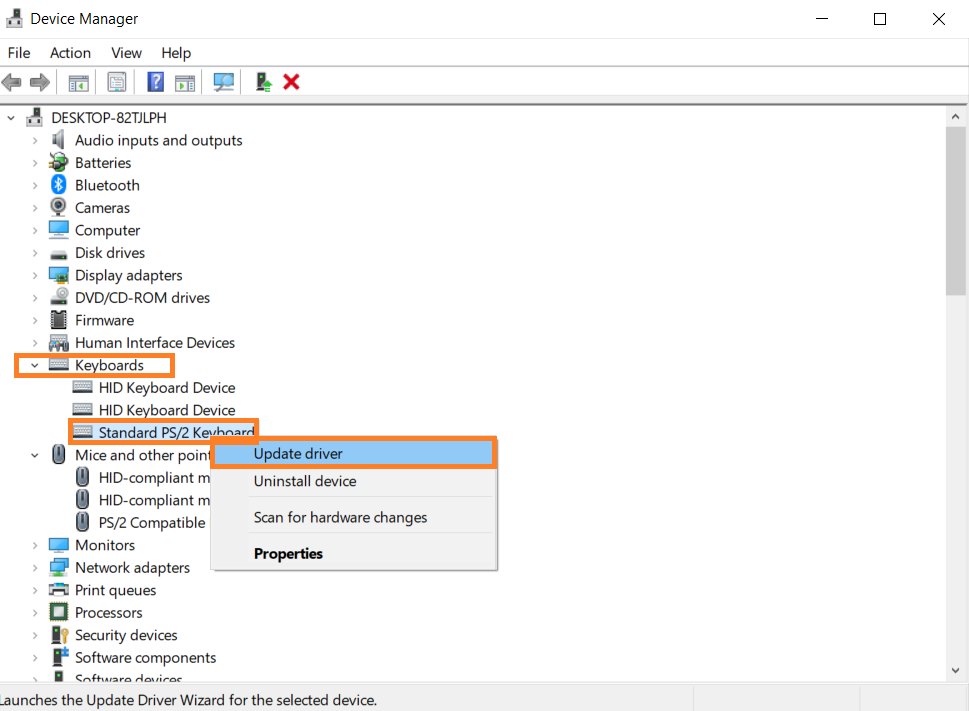Screen dimensions: 969x711
Task: Select Uninstall device from the context menu
Action: (x=305, y=481)
